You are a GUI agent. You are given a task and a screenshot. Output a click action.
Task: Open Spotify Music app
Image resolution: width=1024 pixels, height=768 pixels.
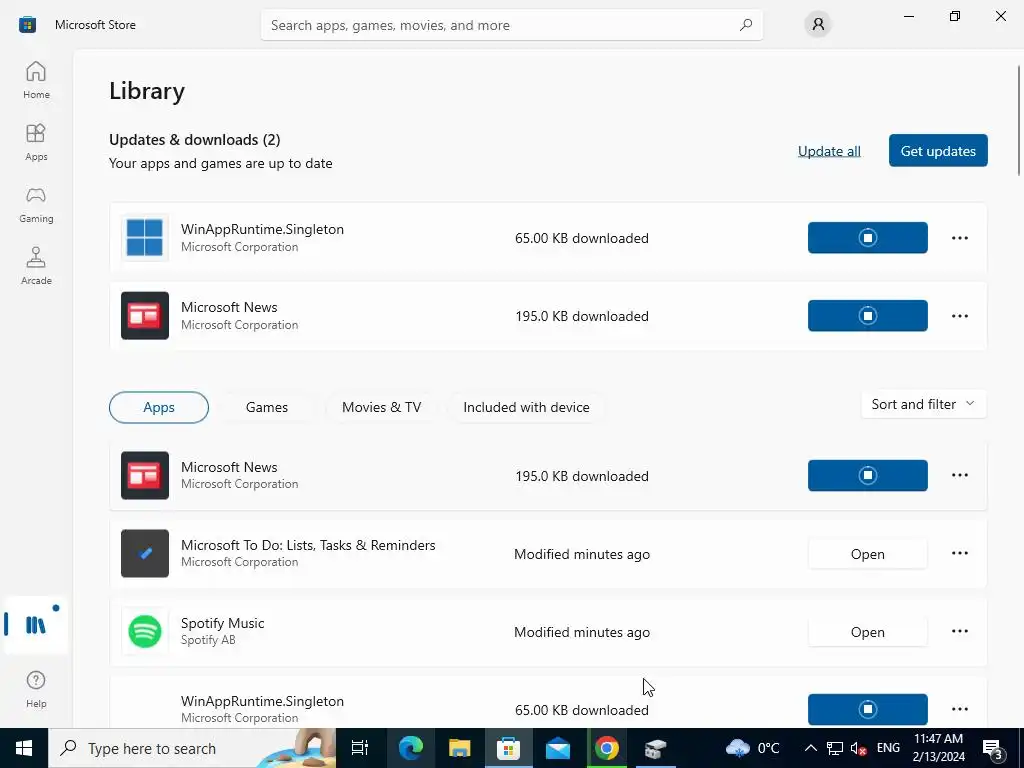click(x=867, y=632)
